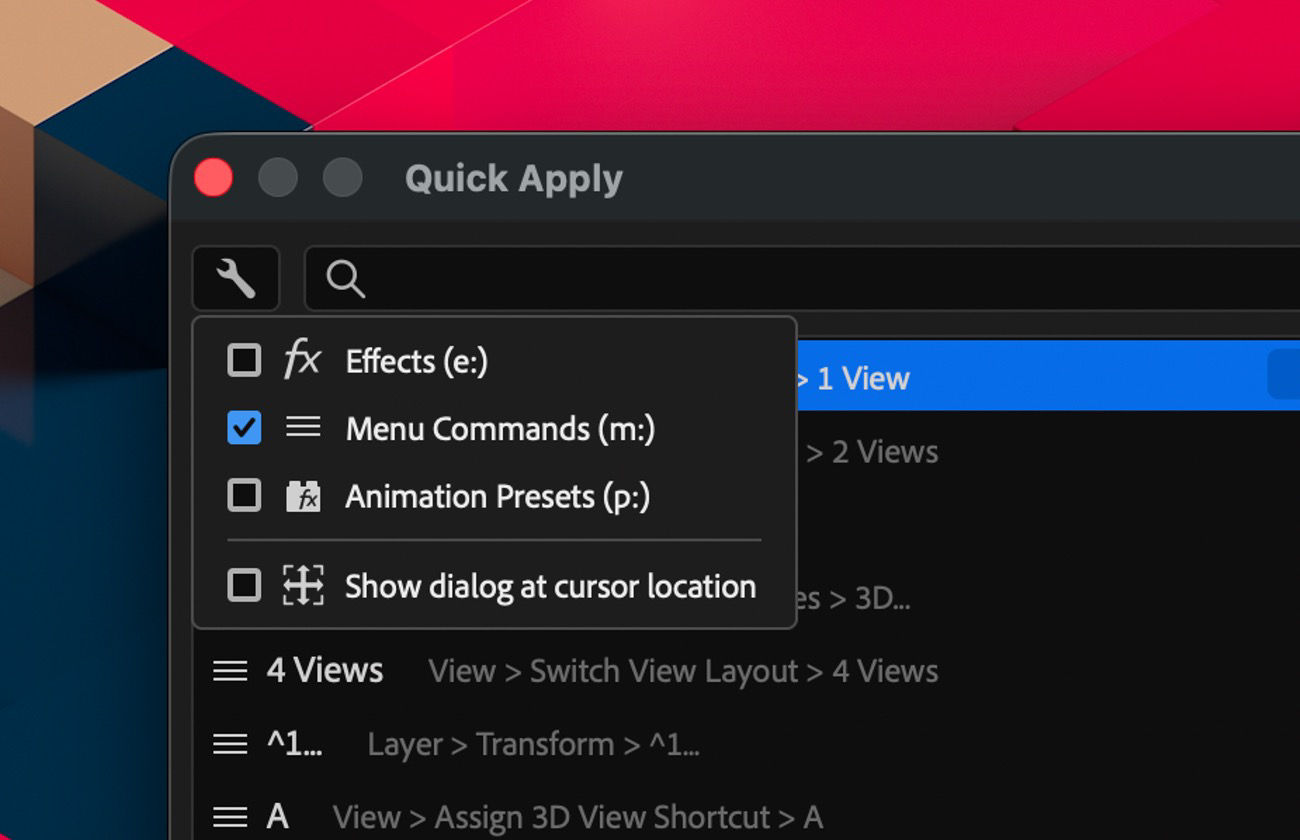
Task: Focus the Quick Apply search field
Action: coord(802,279)
